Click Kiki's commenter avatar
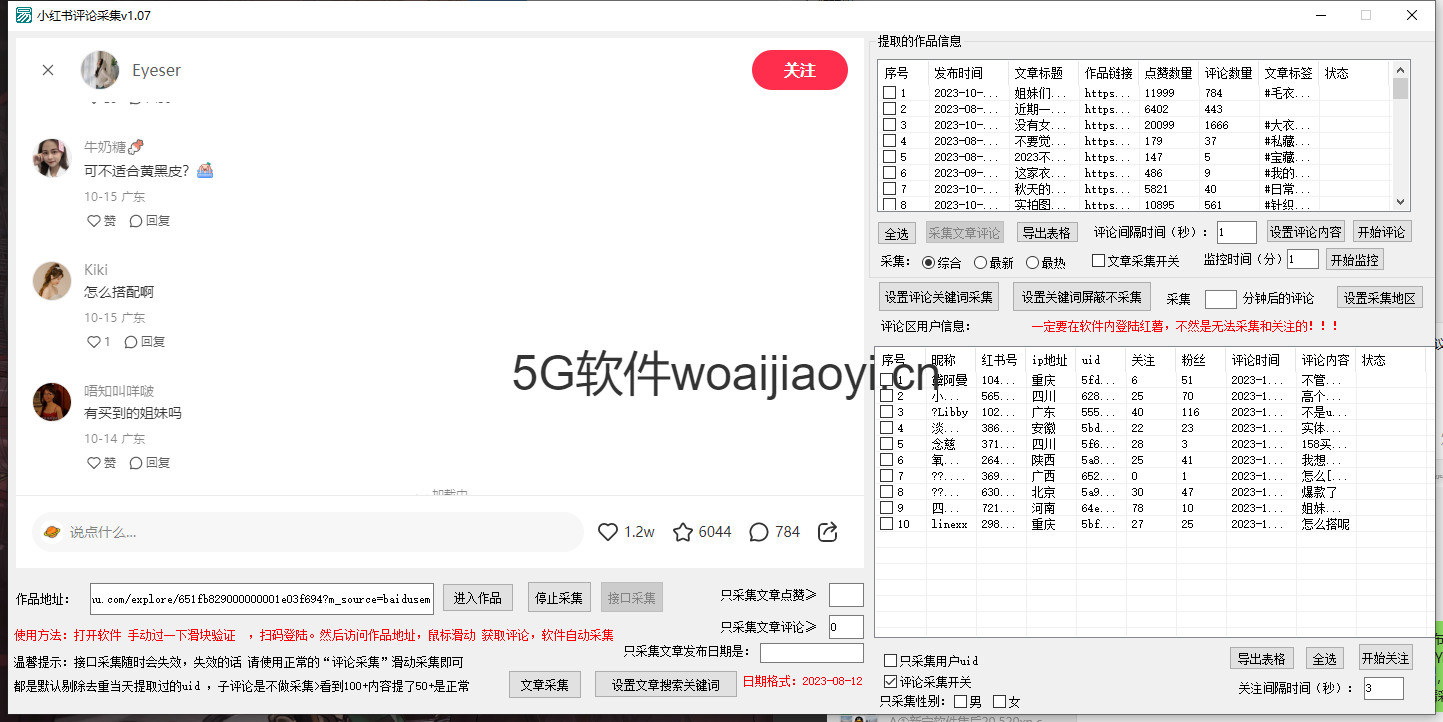The width and height of the screenshot is (1443, 722). 52,281
